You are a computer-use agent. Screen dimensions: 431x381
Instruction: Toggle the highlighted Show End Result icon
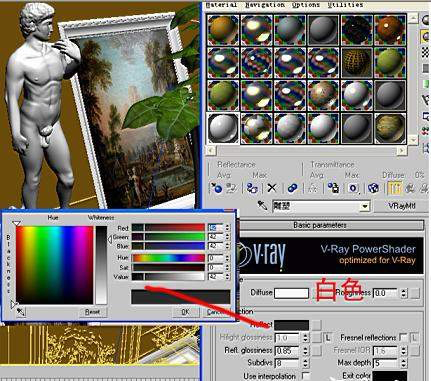click(x=395, y=188)
